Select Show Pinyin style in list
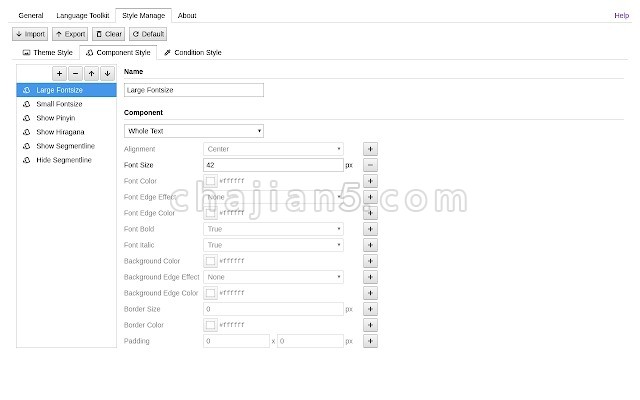Image resolution: width=640 pixels, height=400 pixels. click(x=67, y=118)
